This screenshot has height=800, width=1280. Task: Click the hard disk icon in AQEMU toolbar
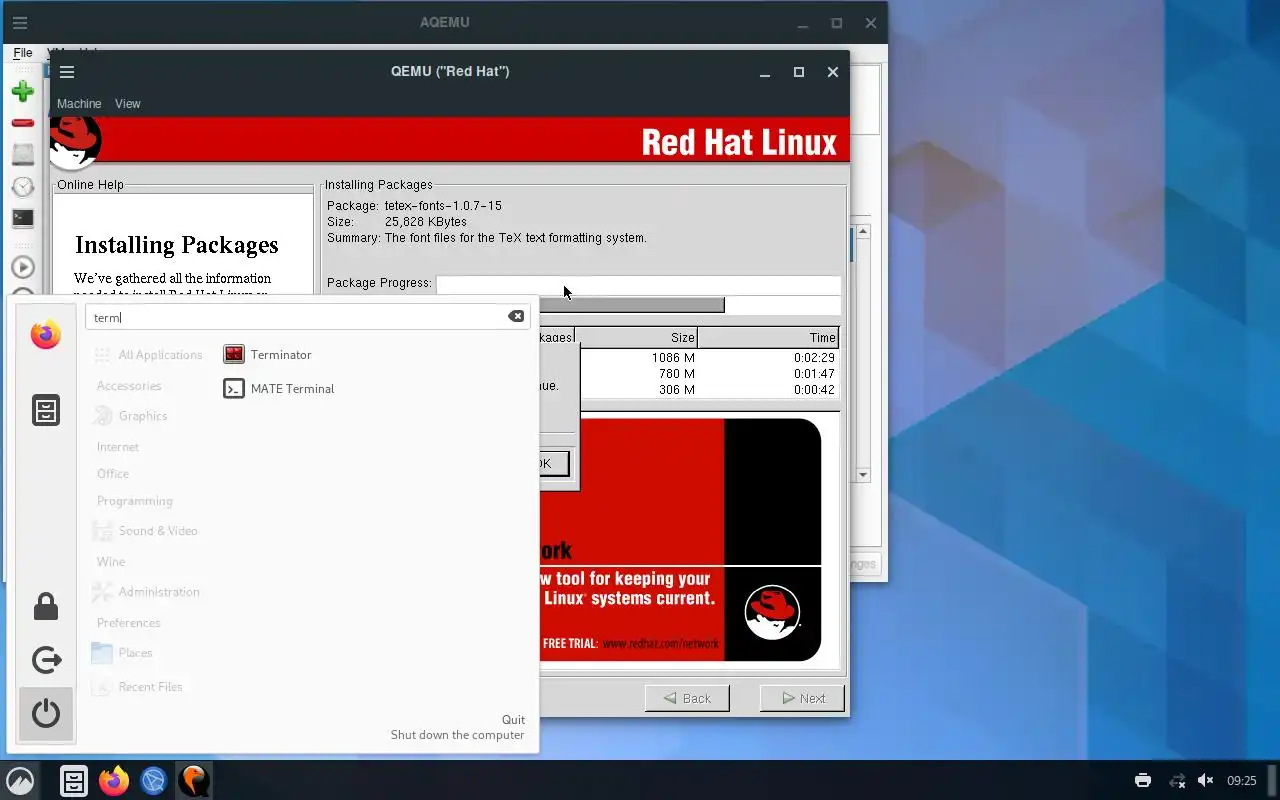[x=22, y=154]
